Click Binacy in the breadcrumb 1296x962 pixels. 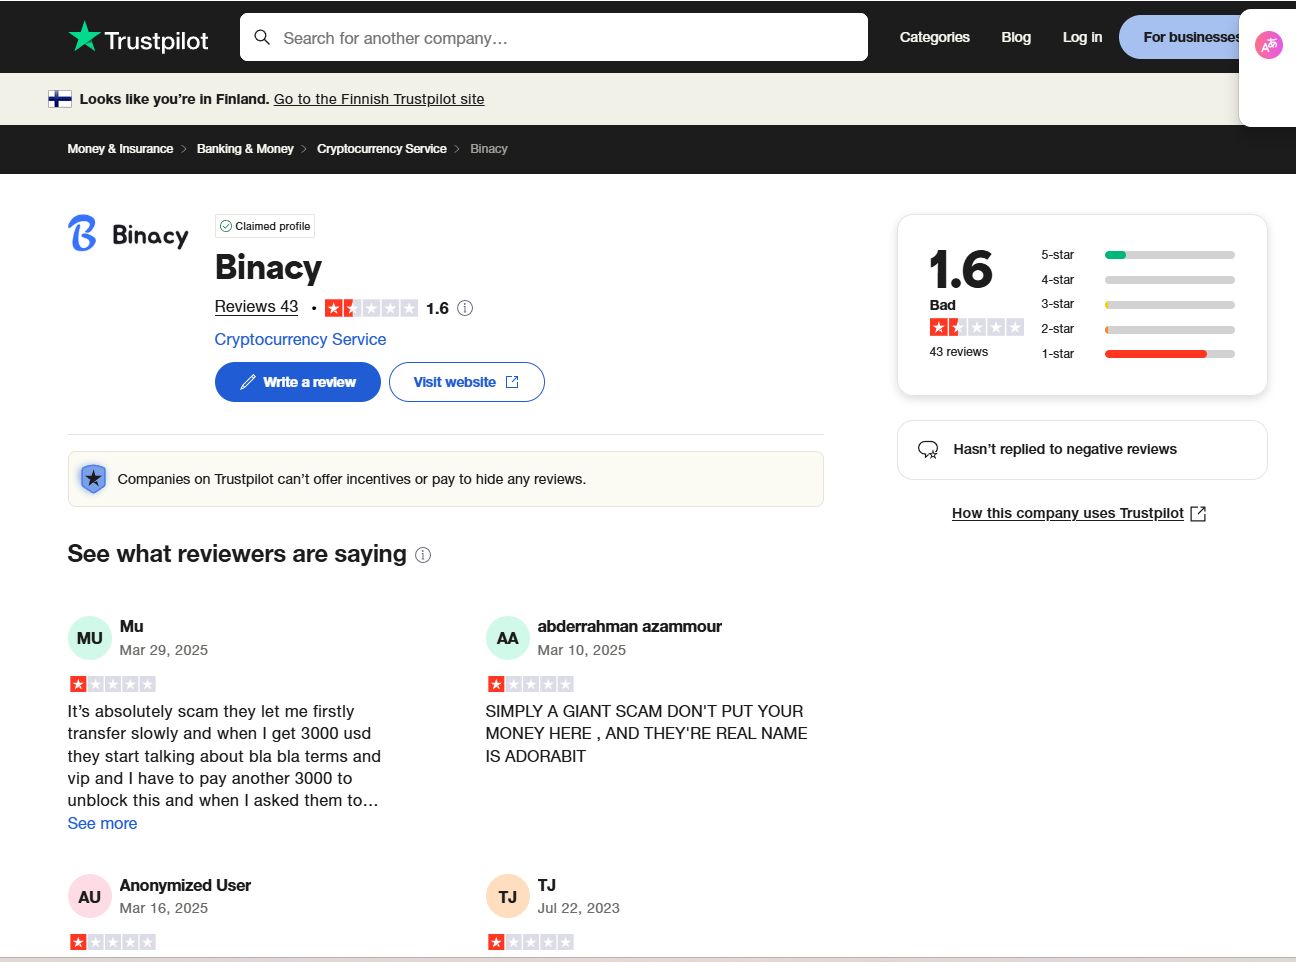pyautogui.click(x=489, y=149)
